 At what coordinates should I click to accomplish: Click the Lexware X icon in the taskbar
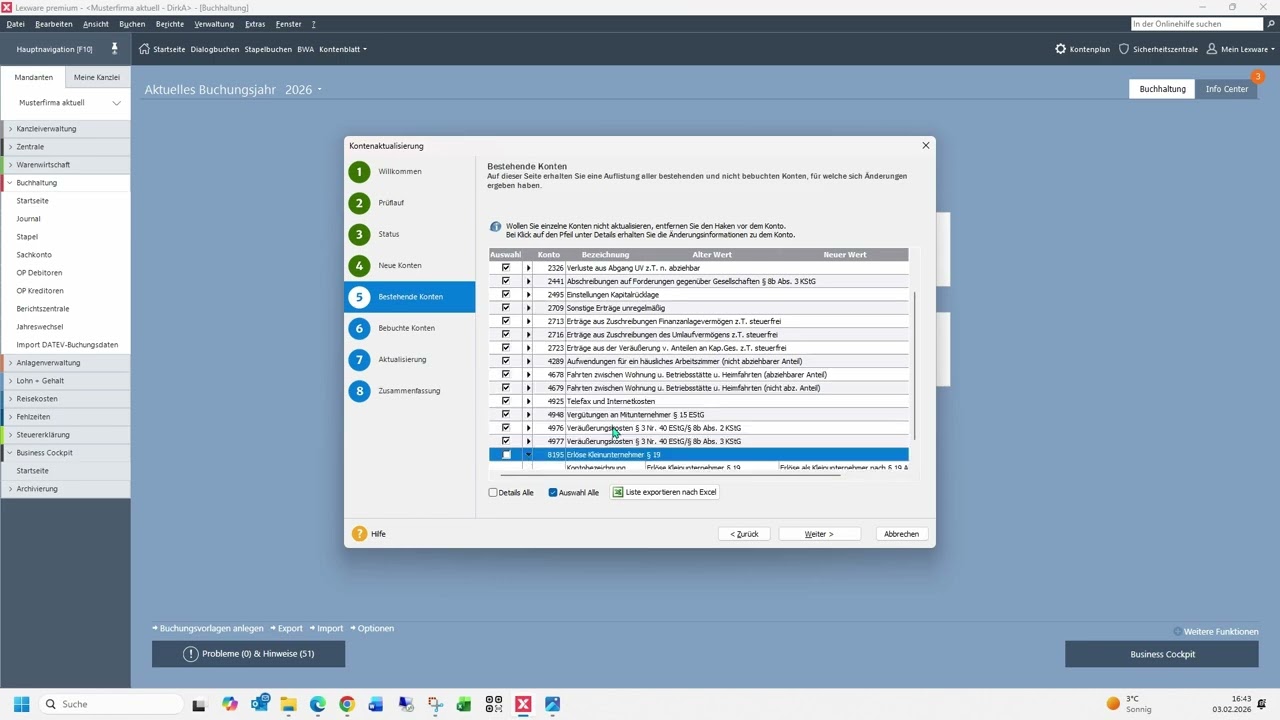[x=523, y=704]
